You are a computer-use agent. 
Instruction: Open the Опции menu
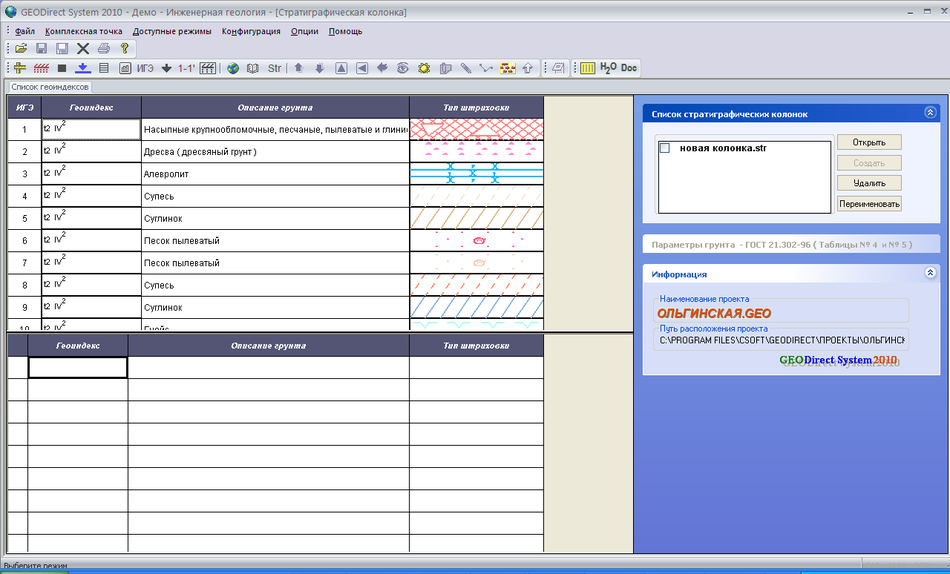[304, 32]
